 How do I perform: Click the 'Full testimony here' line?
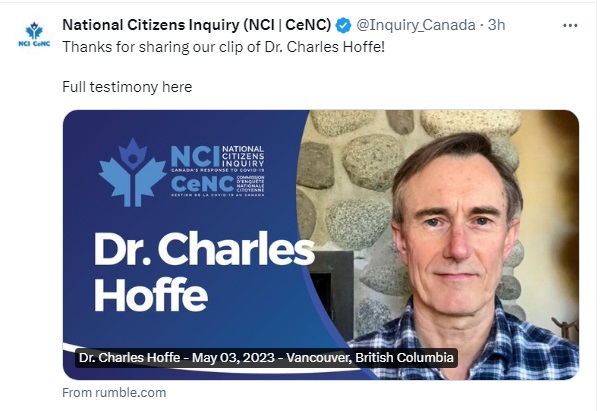click(x=127, y=87)
